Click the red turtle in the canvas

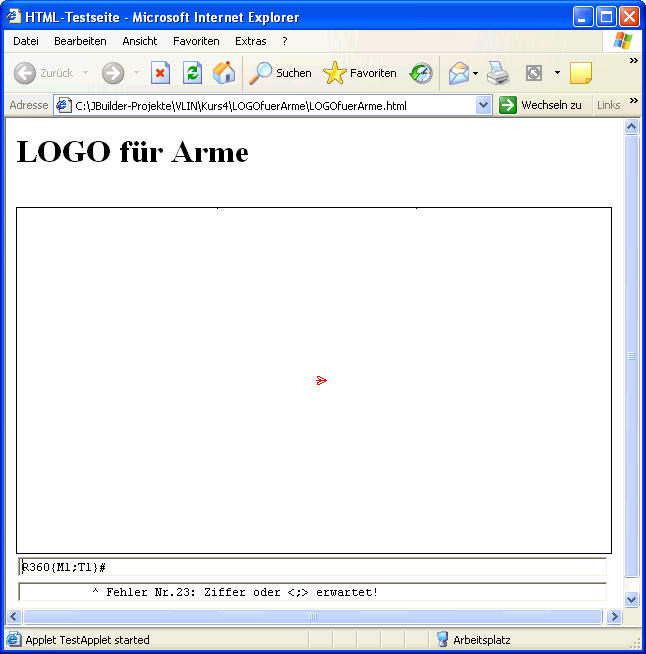321,380
